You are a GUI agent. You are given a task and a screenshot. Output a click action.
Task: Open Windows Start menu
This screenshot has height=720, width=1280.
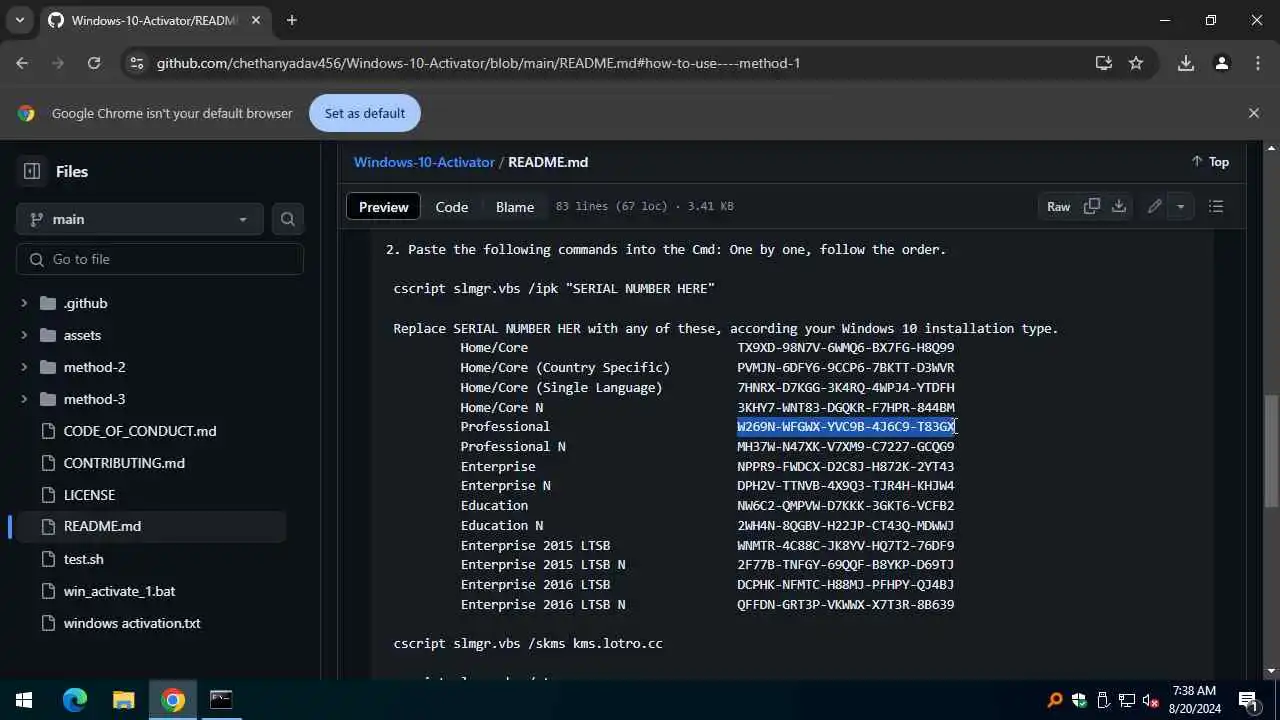coord(24,700)
